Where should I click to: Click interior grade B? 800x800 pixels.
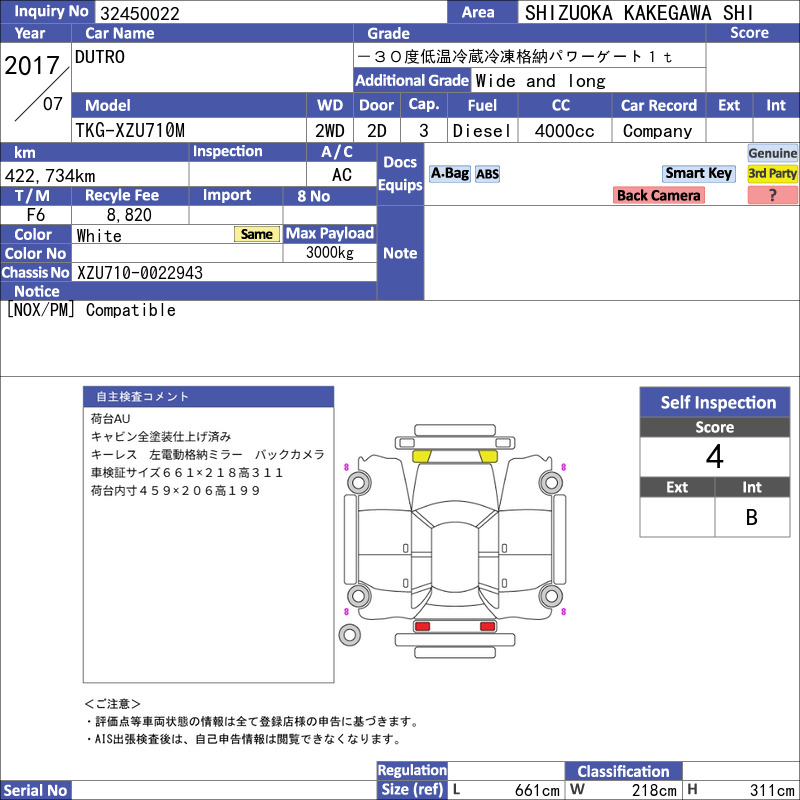[x=752, y=517]
